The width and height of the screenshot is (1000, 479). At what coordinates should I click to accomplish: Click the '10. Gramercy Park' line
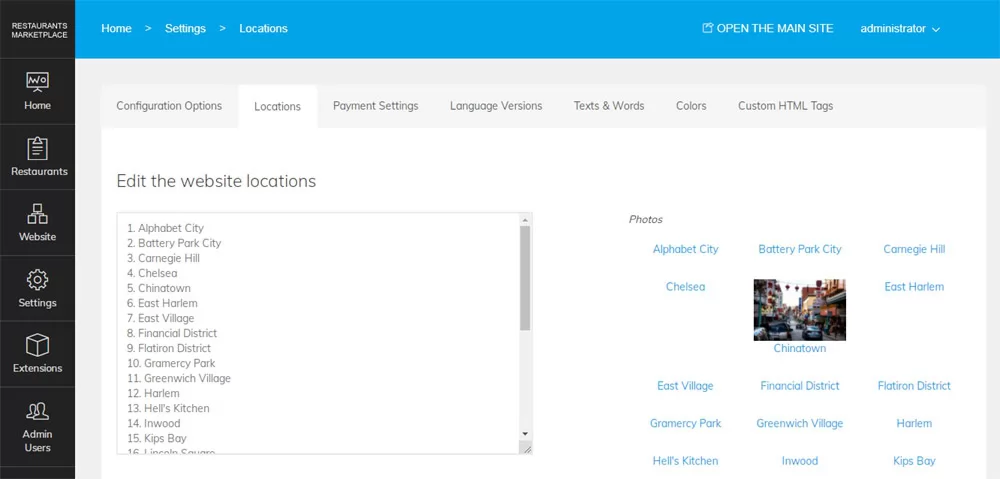172,364
